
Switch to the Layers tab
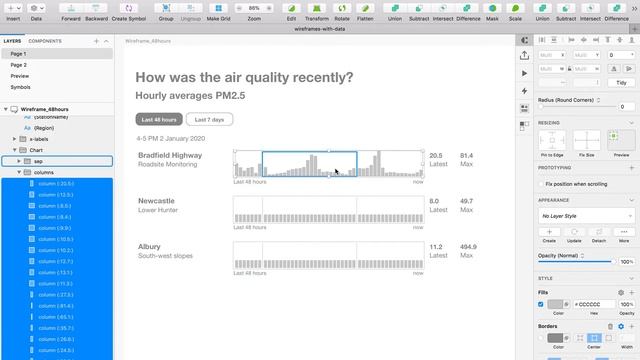tap(12, 41)
